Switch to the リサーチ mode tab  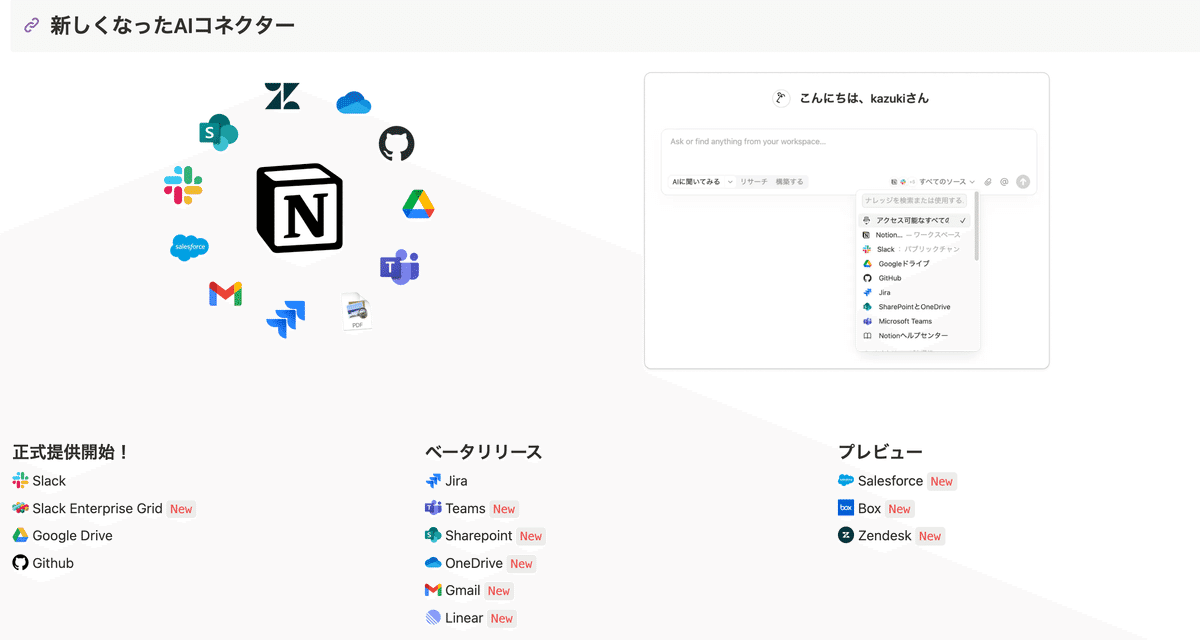[x=753, y=182]
